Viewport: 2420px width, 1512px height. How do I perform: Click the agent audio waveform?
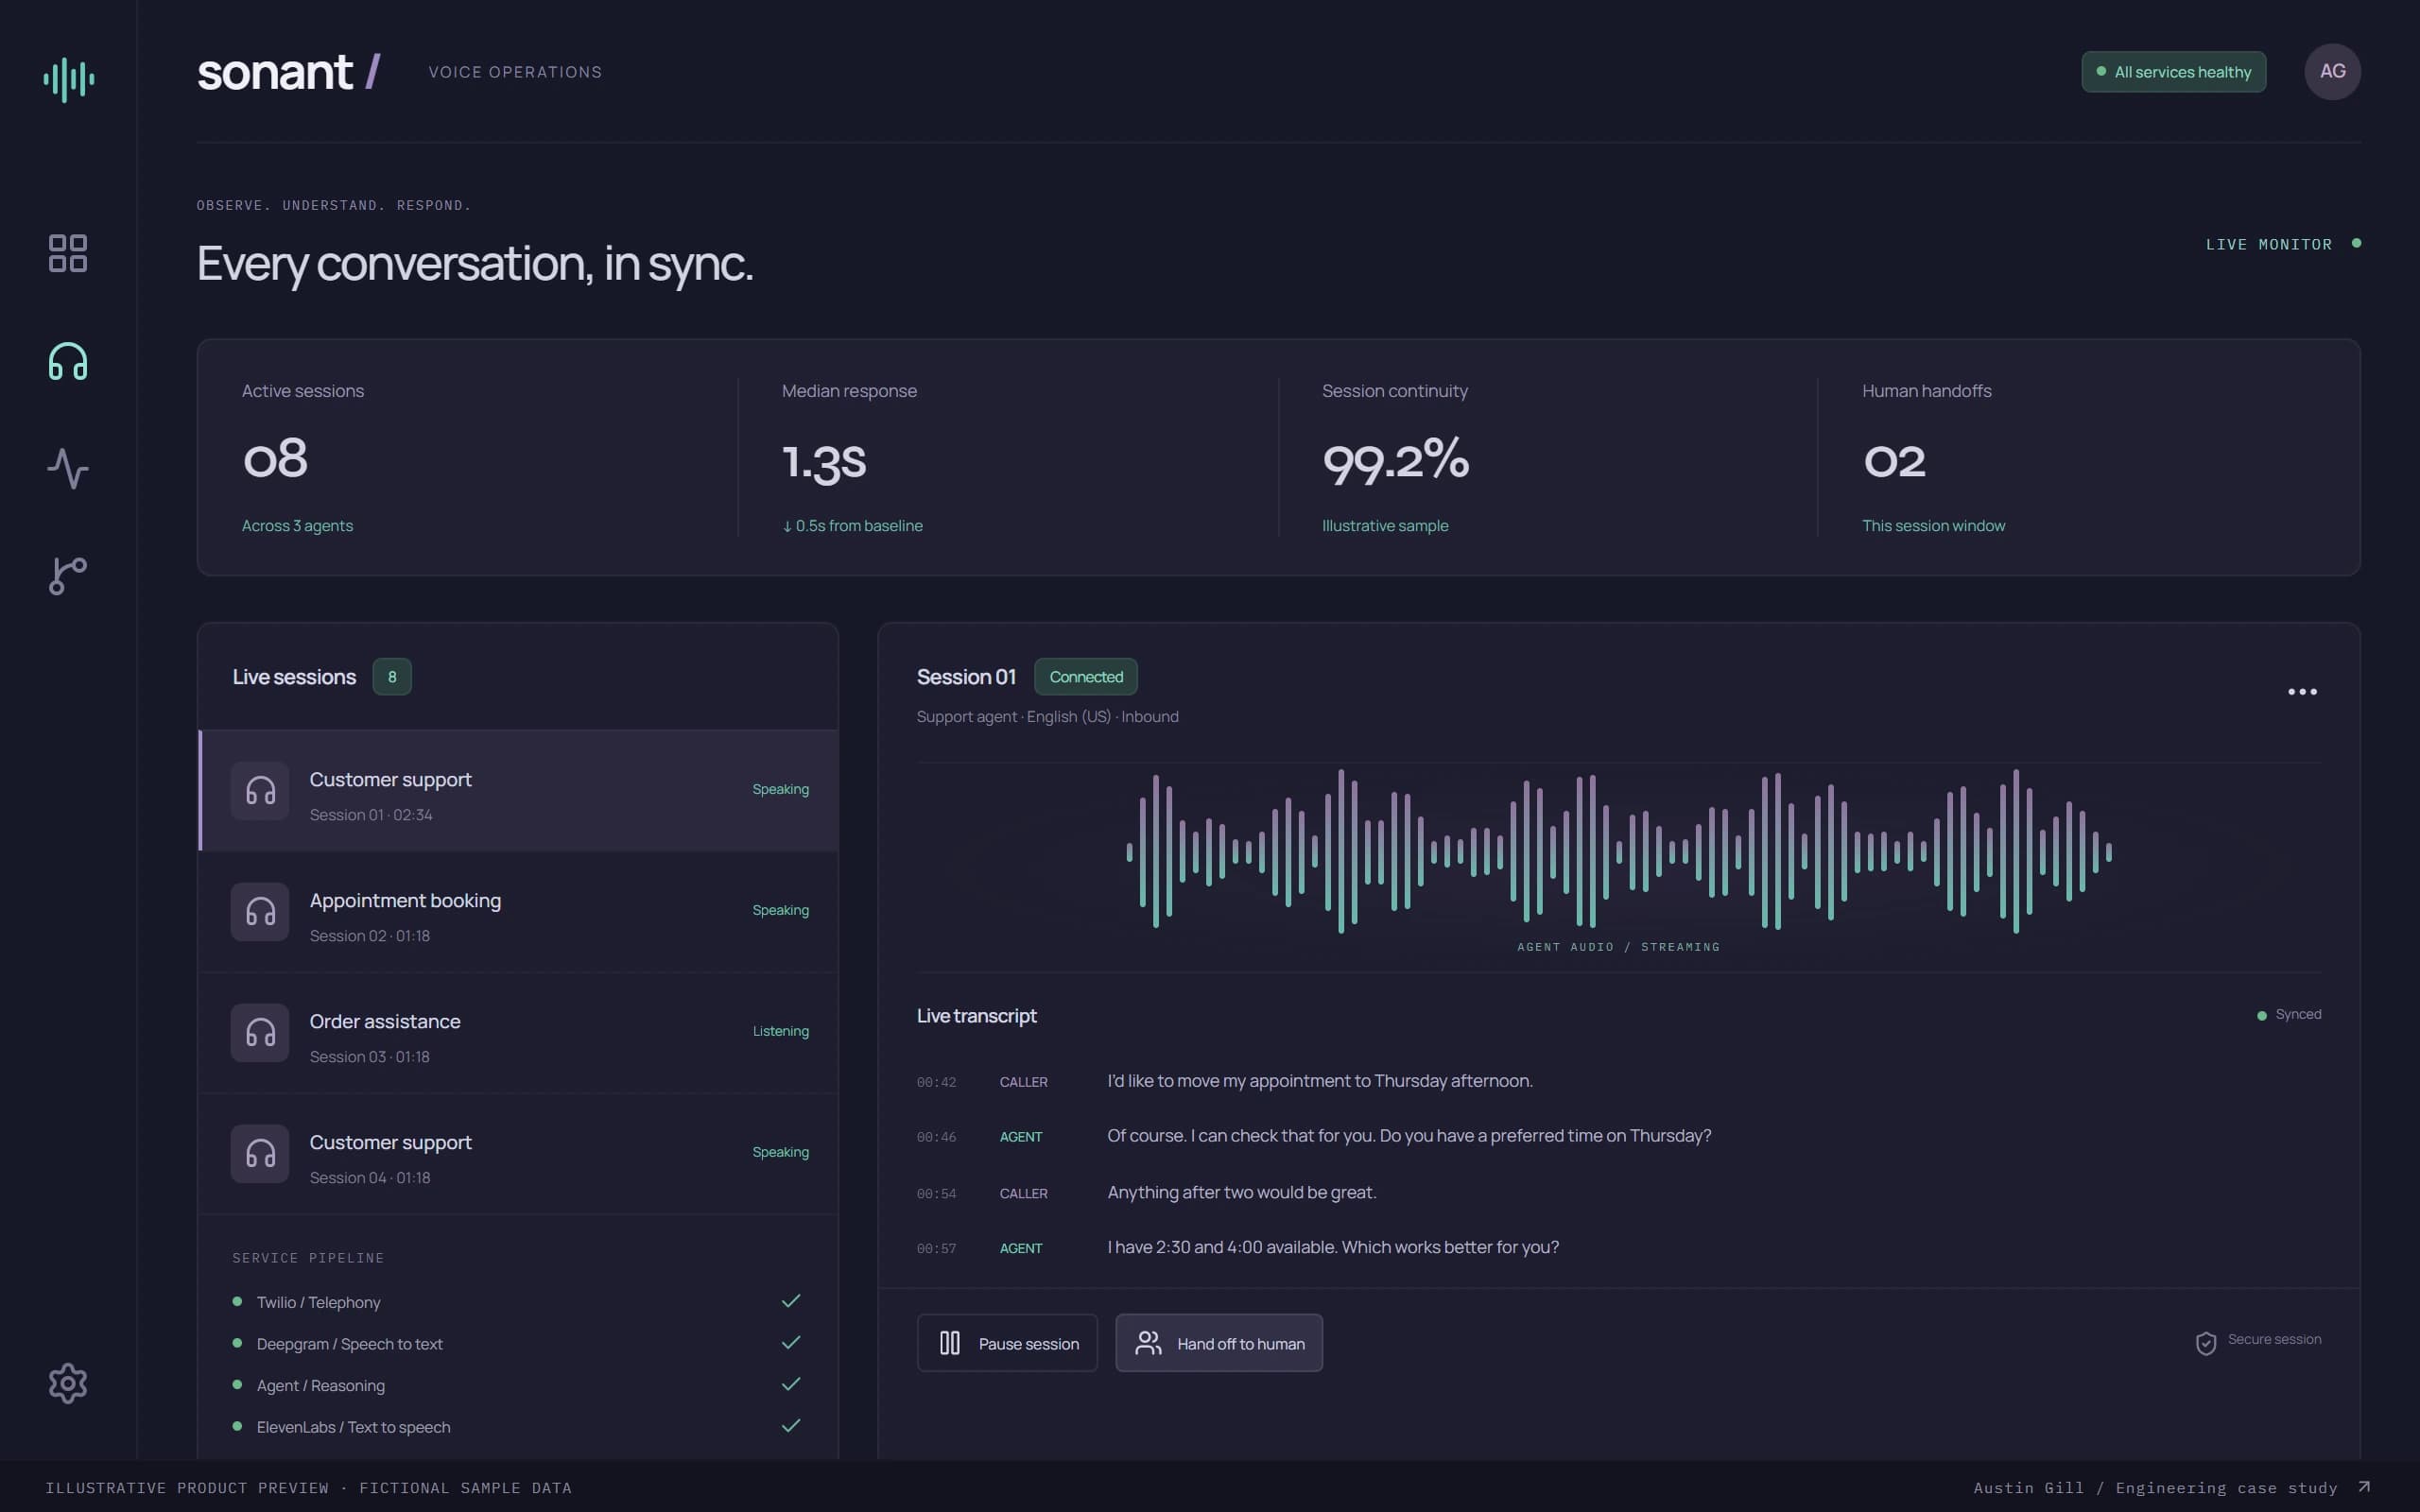point(1619,851)
